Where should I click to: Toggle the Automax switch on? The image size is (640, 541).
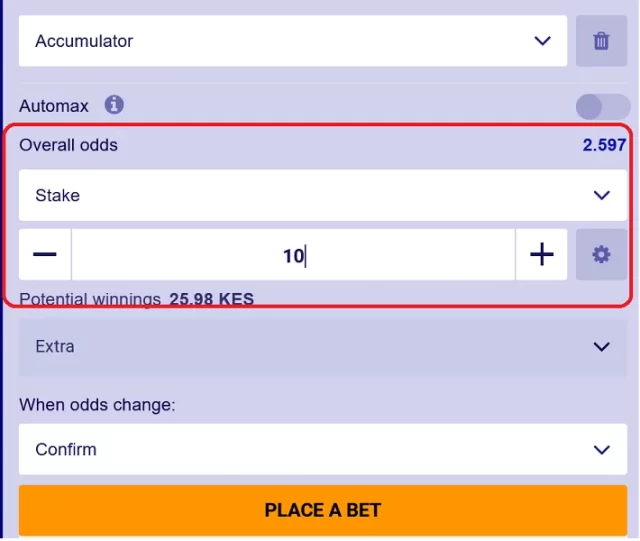602,107
